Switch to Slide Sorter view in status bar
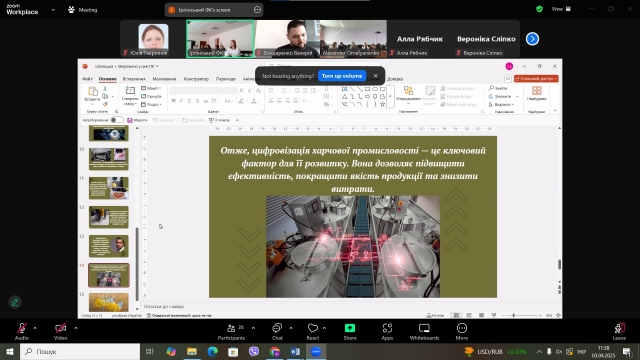The height and width of the screenshot is (360, 640). pos(469,315)
